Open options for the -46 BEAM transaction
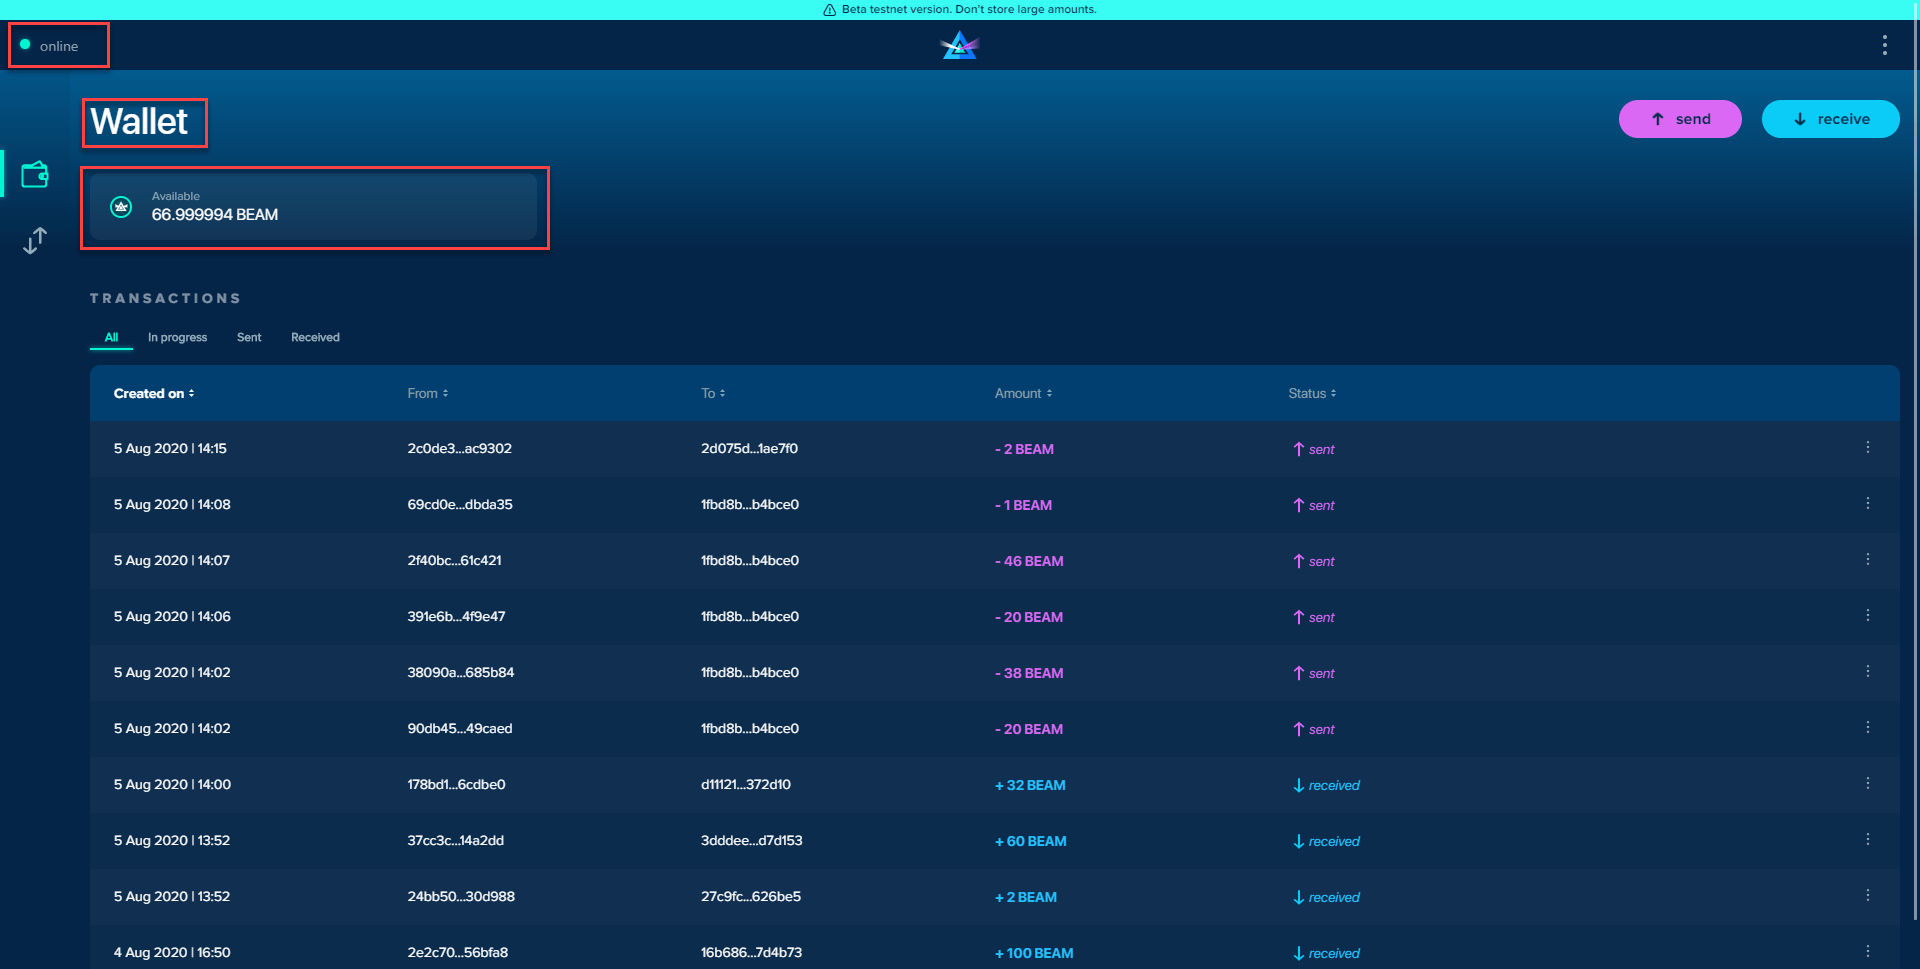The image size is (1920, 969). 1867,560
